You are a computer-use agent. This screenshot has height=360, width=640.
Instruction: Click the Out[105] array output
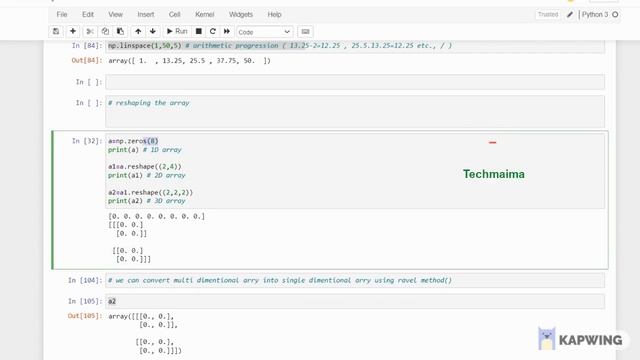click(x=145, y=333)
